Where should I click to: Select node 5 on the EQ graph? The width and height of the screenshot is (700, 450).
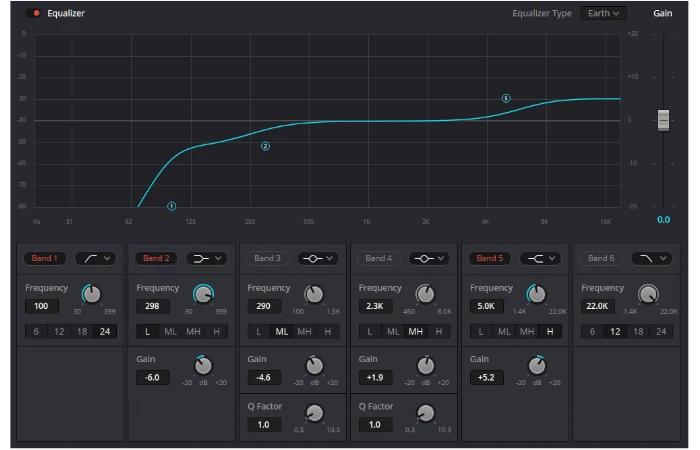coord(506,98)
